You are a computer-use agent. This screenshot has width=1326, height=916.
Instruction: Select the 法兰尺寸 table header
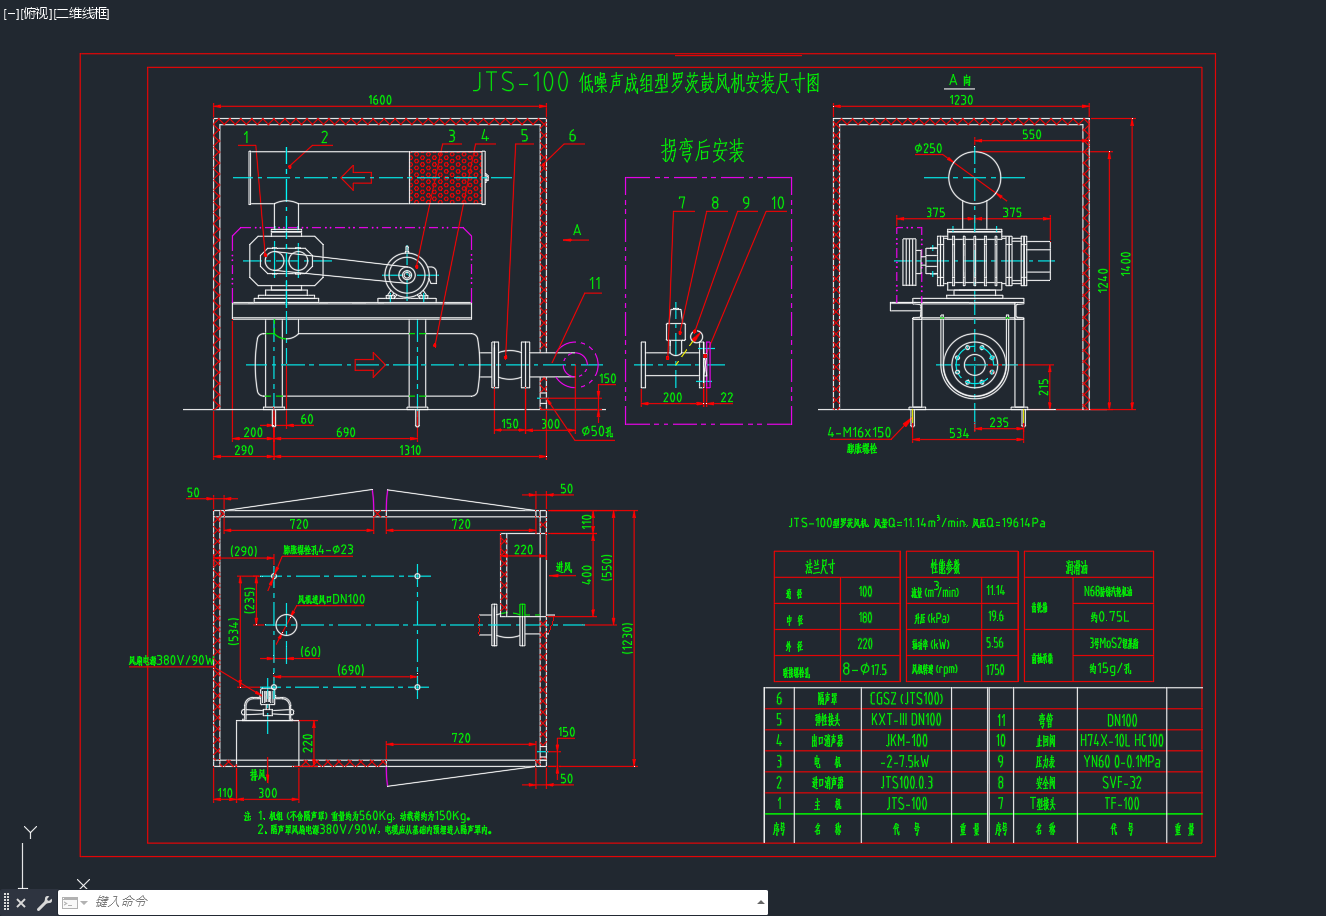pyautogui.click(x=819, y=567)
